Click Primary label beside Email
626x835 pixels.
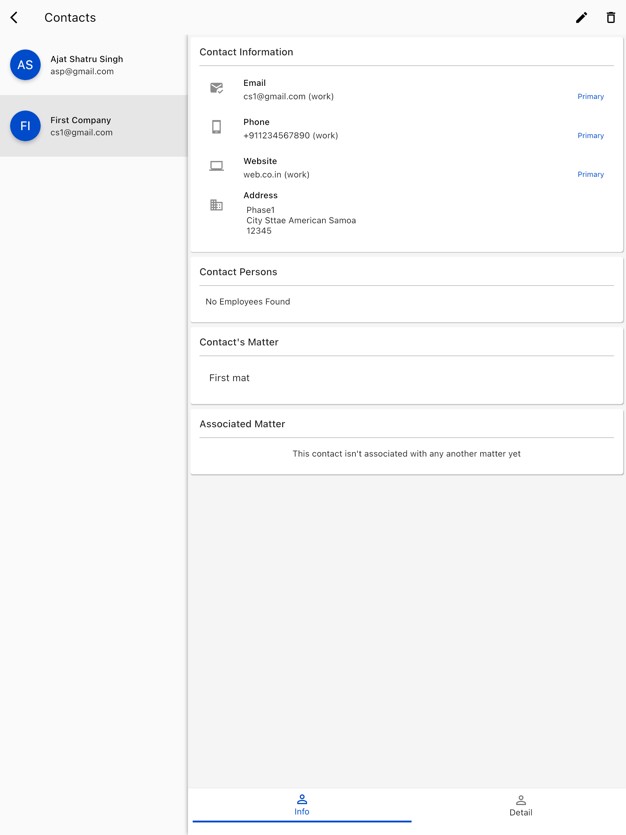coord(590,97)
